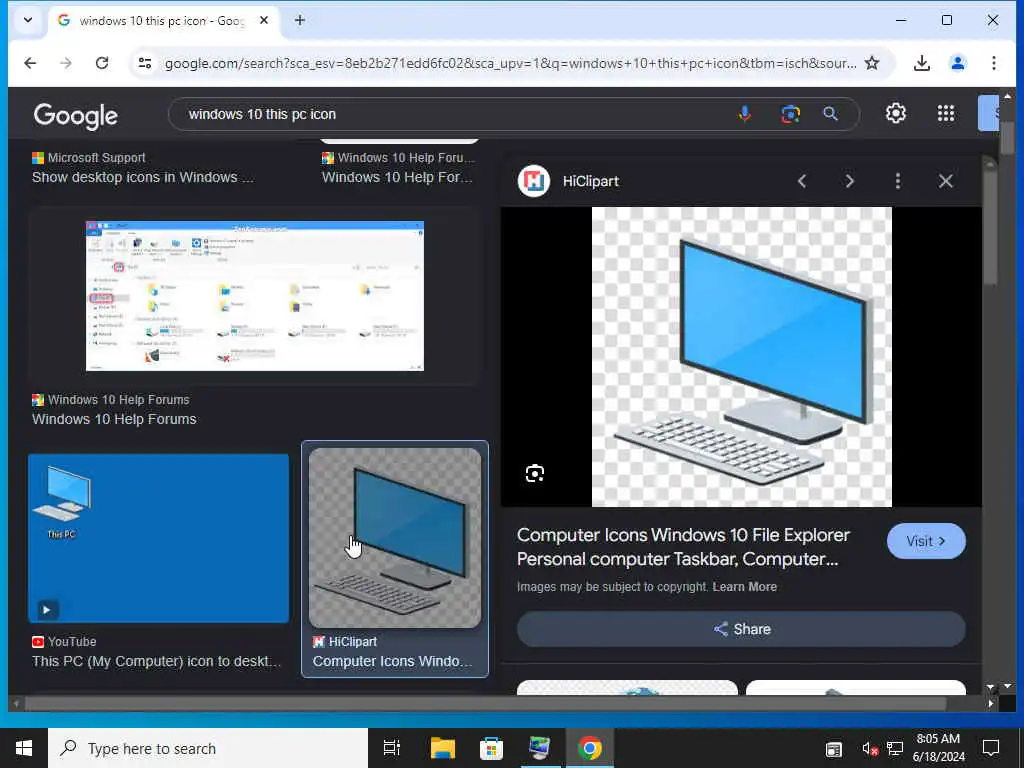The width and height of the screenshot is (1024, 768).
Task: Click the Share button
Action: [x=741, y=629]
